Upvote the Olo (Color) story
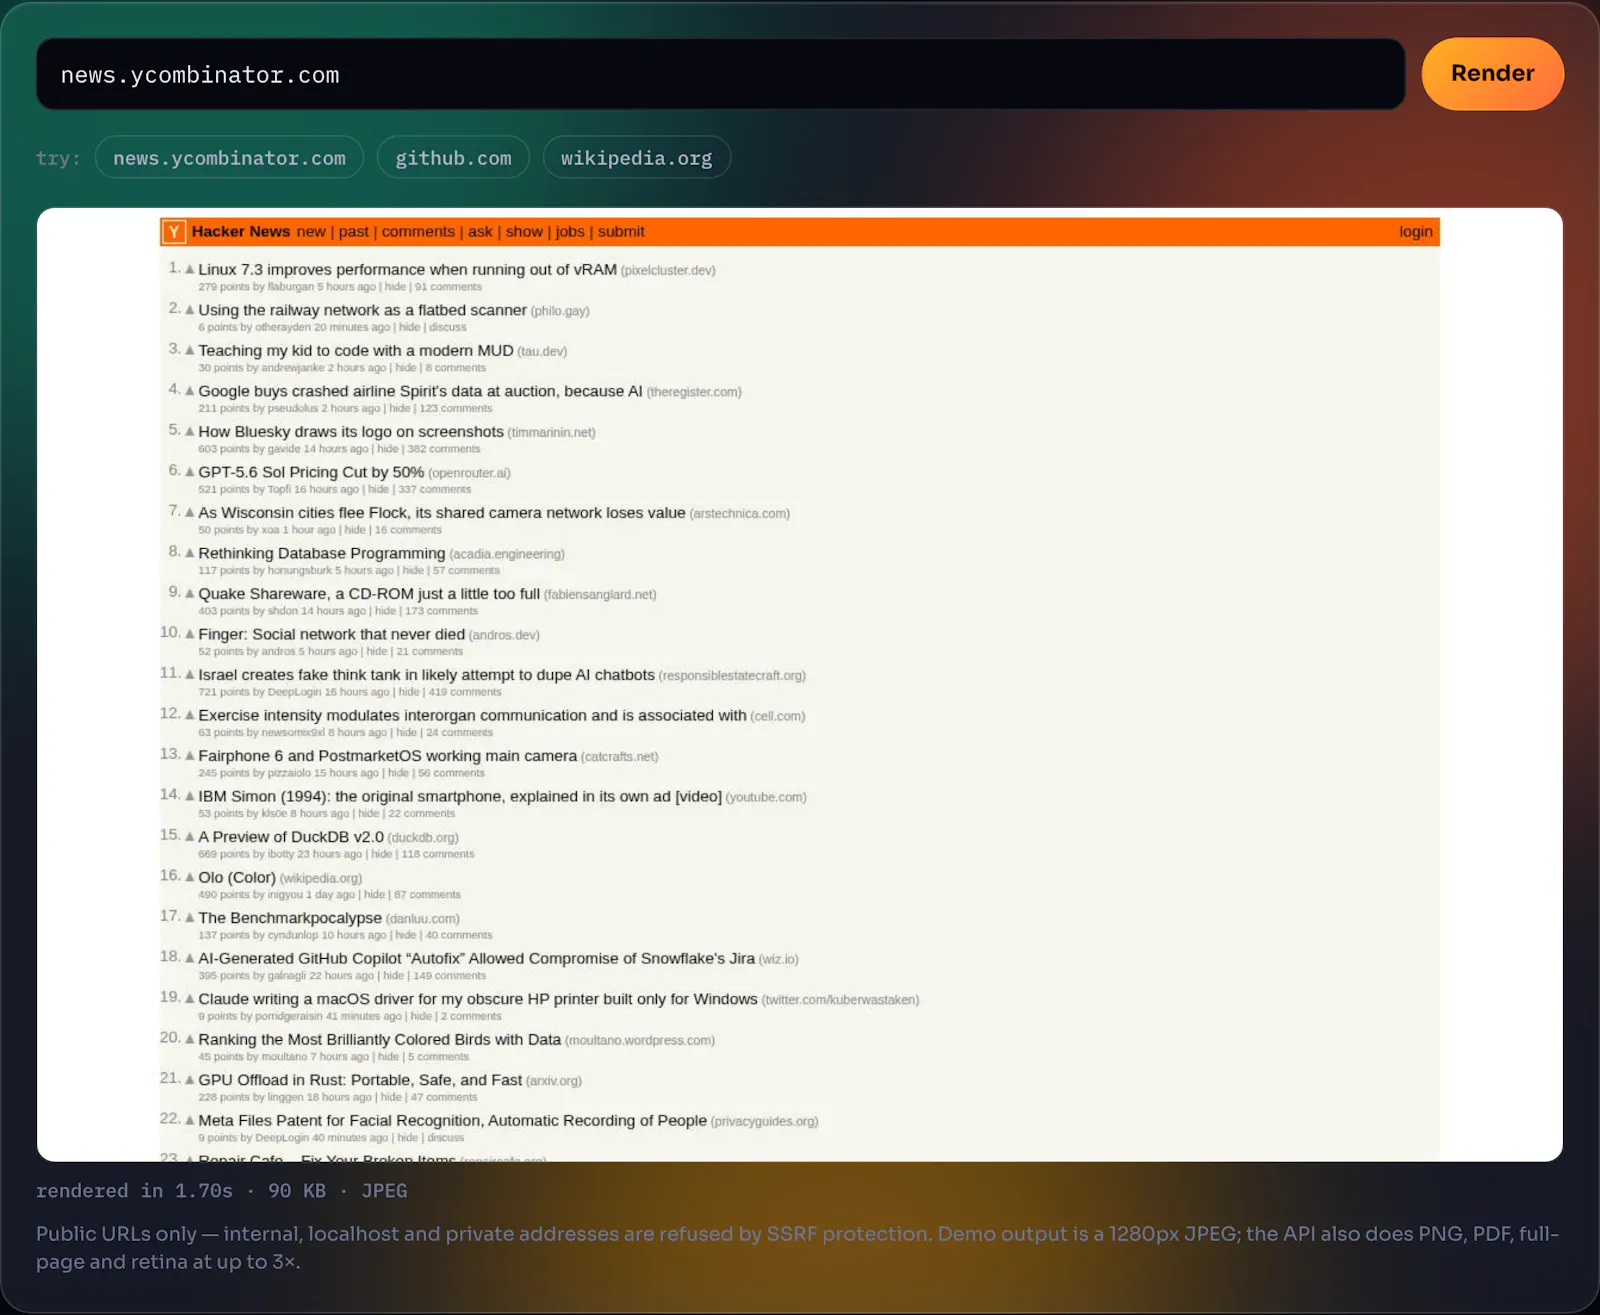The image size is (1600, 1315). [x=189, y=877]
